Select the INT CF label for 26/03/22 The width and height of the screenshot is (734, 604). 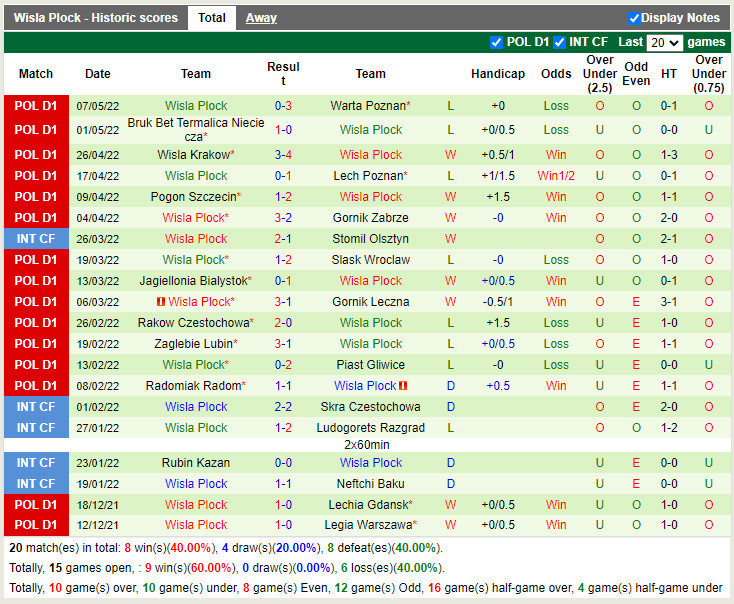point(36,239)
